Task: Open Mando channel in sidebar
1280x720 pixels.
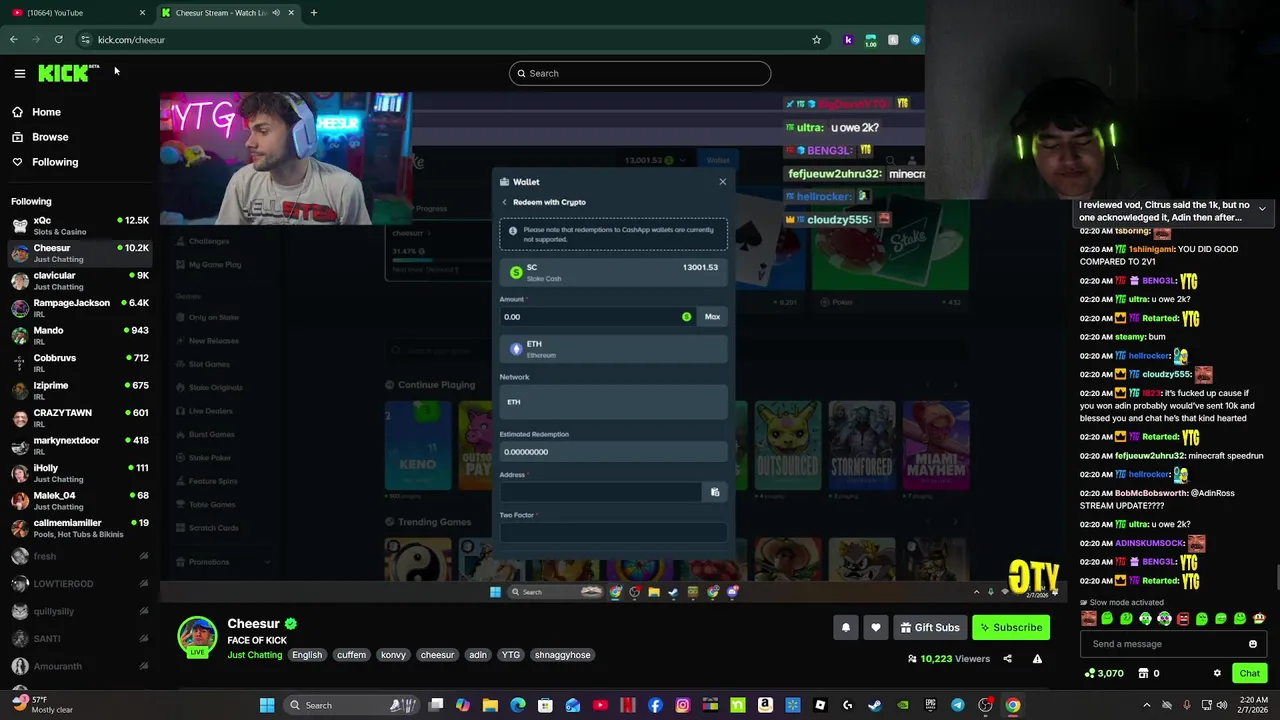Action: (x=78, y=335)
